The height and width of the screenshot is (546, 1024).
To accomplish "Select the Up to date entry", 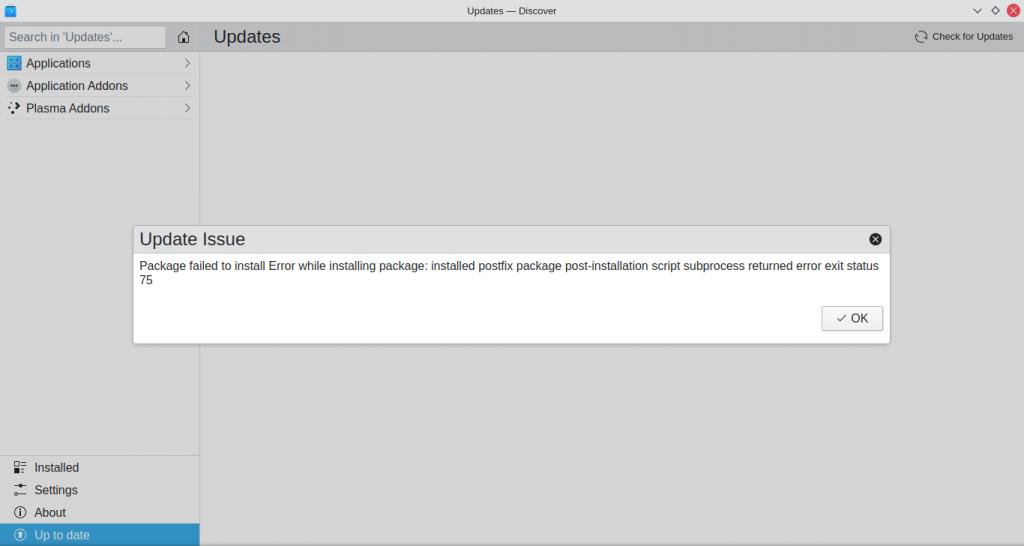I will (62, 535).
